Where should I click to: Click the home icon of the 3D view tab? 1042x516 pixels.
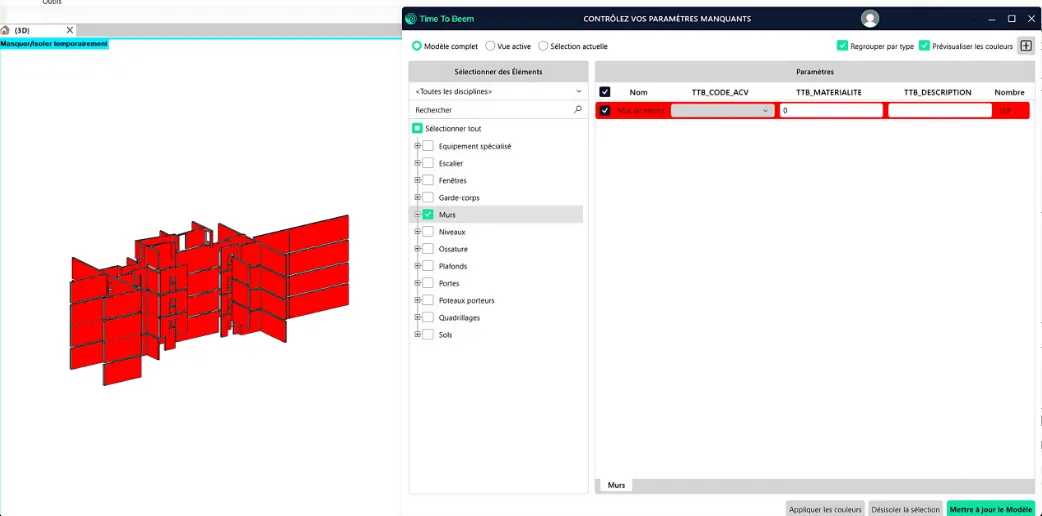5,31
